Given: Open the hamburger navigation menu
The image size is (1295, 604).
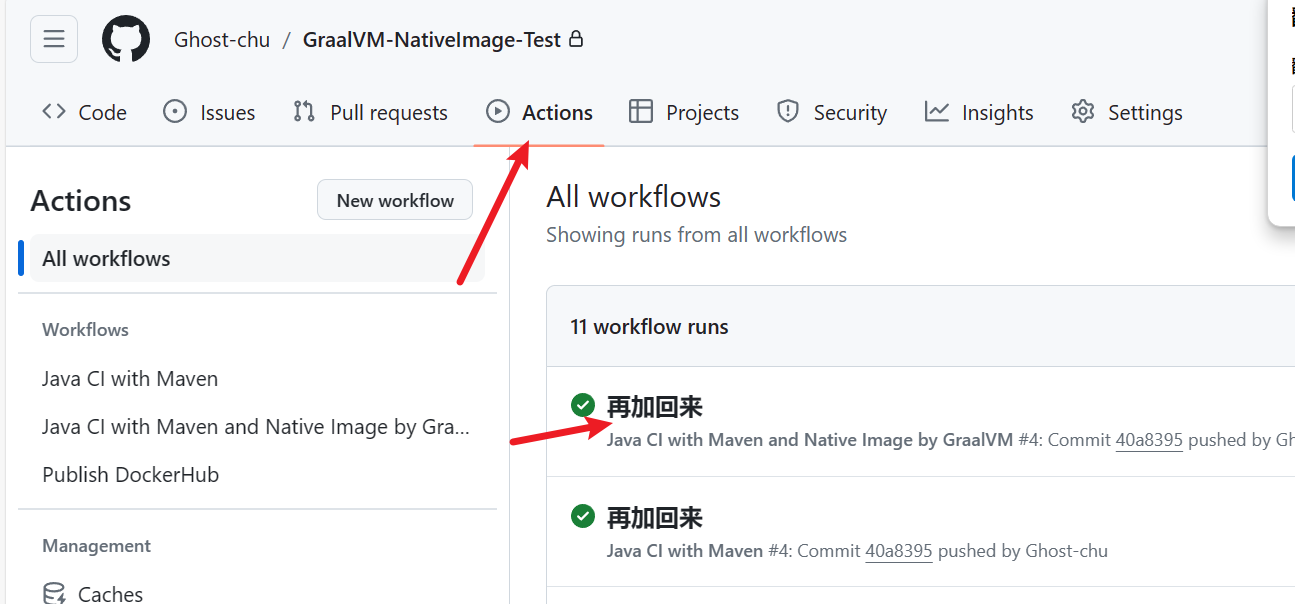Looking at the screenshot, I should click(54, 39).
